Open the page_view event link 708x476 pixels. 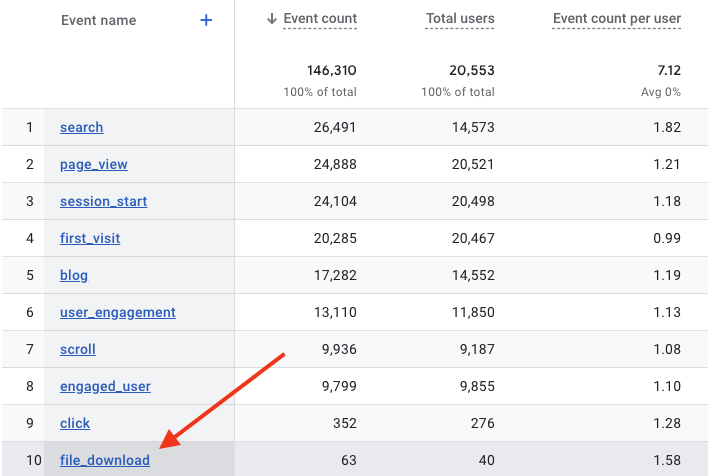coord(93,164)
